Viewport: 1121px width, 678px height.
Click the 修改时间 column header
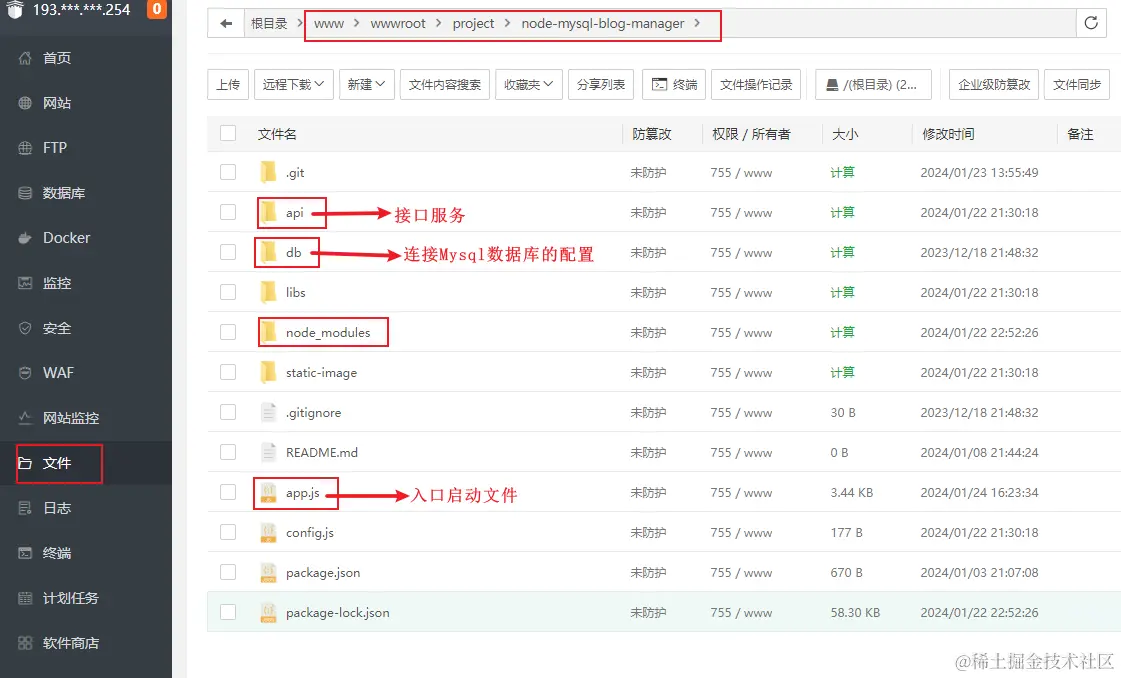click(x=948, y=134)
